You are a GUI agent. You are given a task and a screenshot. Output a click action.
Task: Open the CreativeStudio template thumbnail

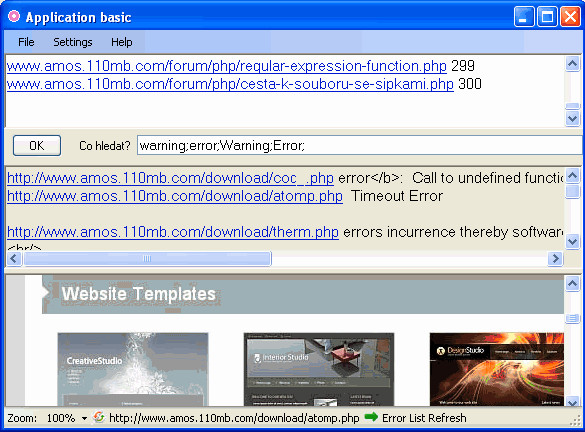(x=133, y=369)
